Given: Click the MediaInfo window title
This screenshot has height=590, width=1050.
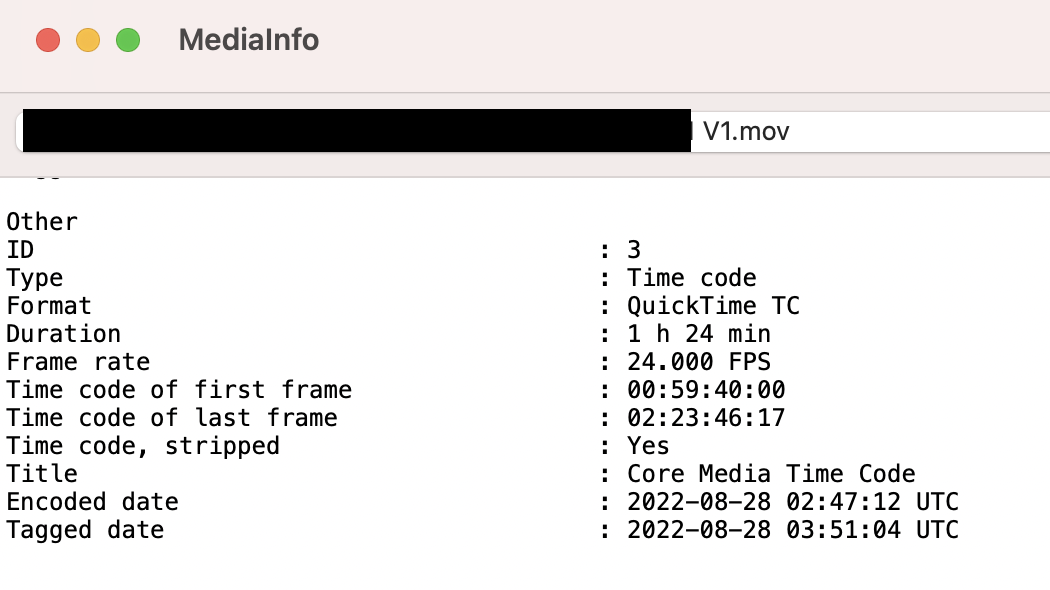Looking at the screenshot, I should (248, 40).
